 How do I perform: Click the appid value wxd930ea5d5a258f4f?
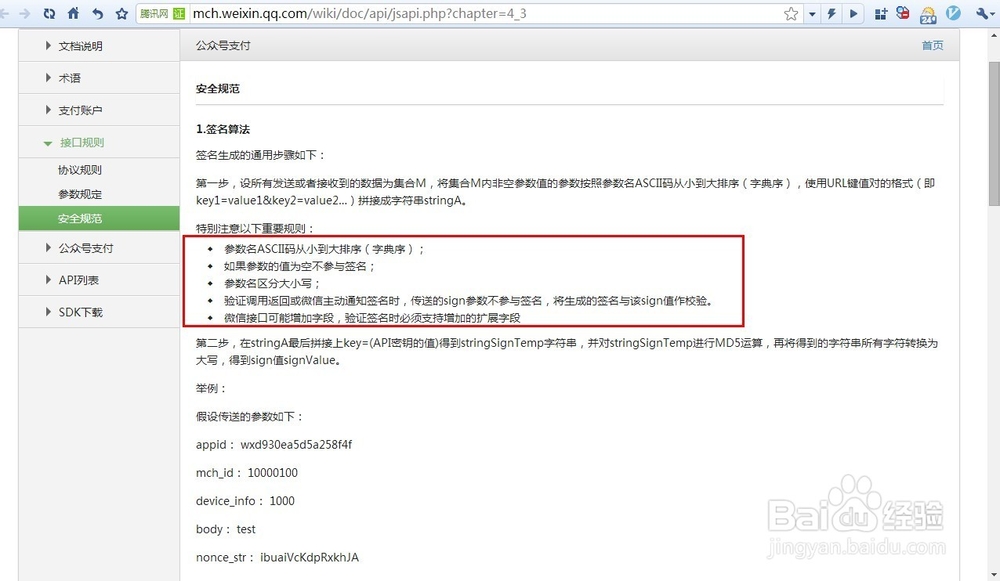click(x=296, y=445)
